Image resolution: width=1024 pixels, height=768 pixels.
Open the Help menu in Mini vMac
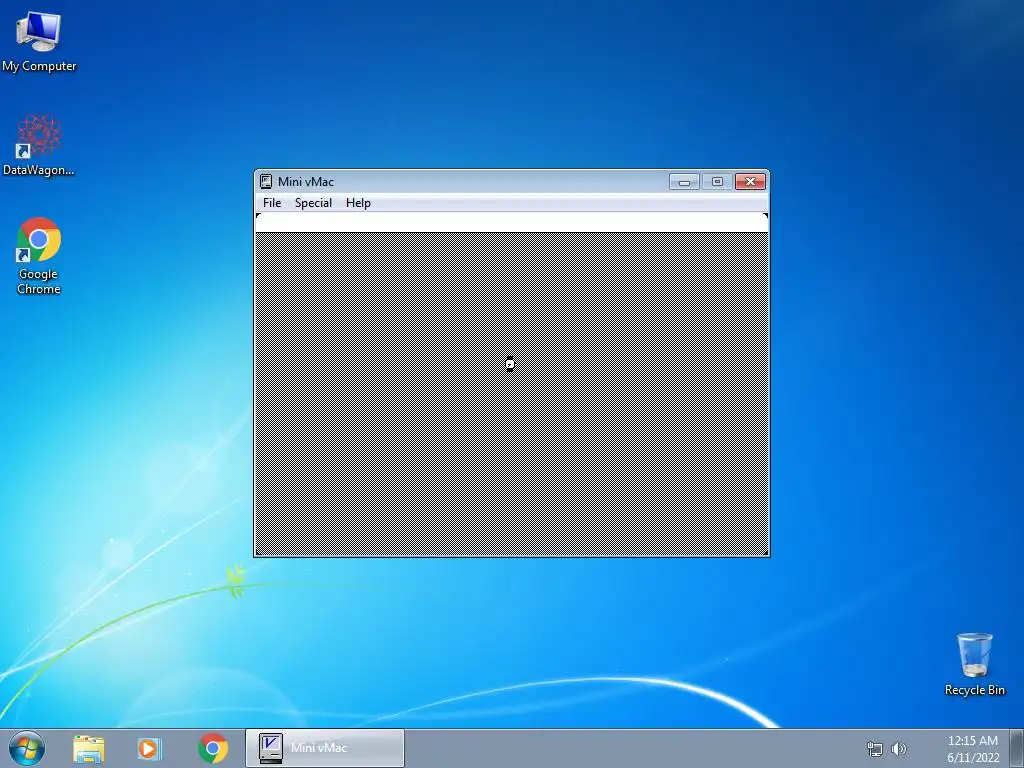(358, 203)
